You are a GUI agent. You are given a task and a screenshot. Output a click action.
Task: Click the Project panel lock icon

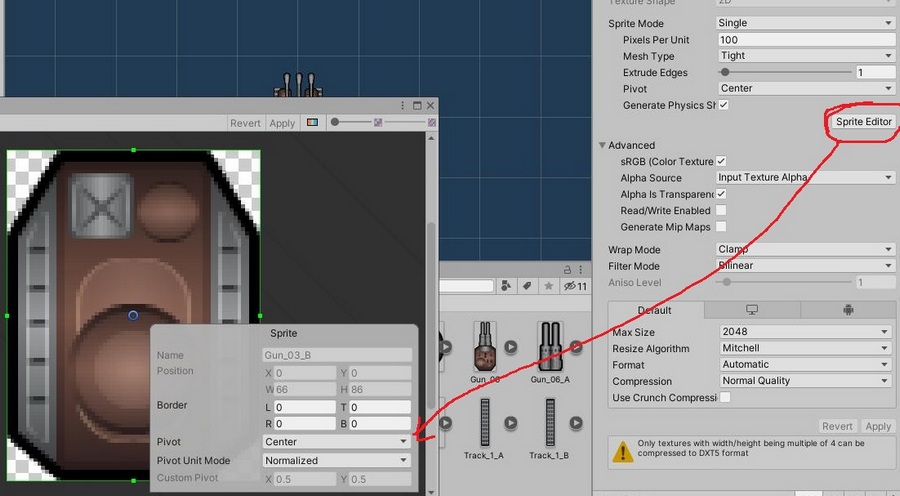click(568, 269)
